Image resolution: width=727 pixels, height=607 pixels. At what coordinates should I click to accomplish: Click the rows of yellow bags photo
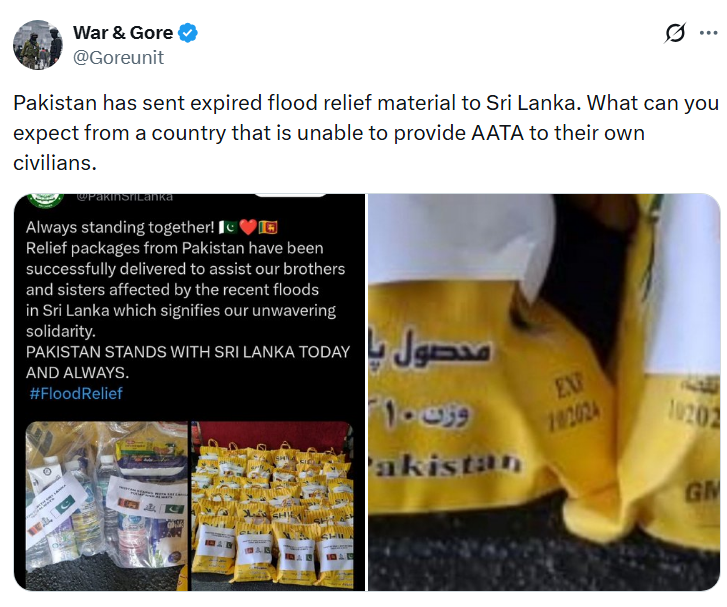(x=272, y=505)
